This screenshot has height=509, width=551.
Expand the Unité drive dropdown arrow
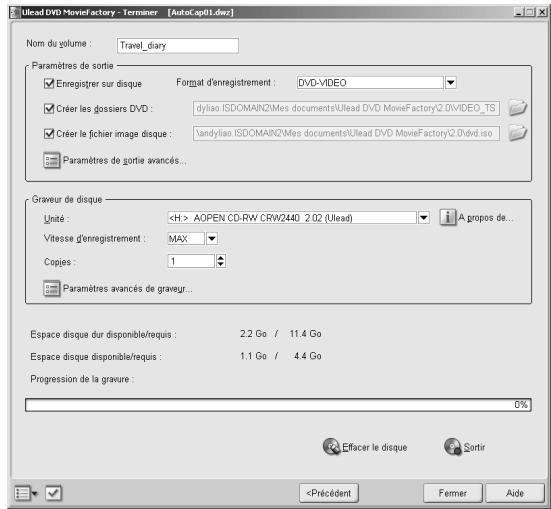(424, 218)
